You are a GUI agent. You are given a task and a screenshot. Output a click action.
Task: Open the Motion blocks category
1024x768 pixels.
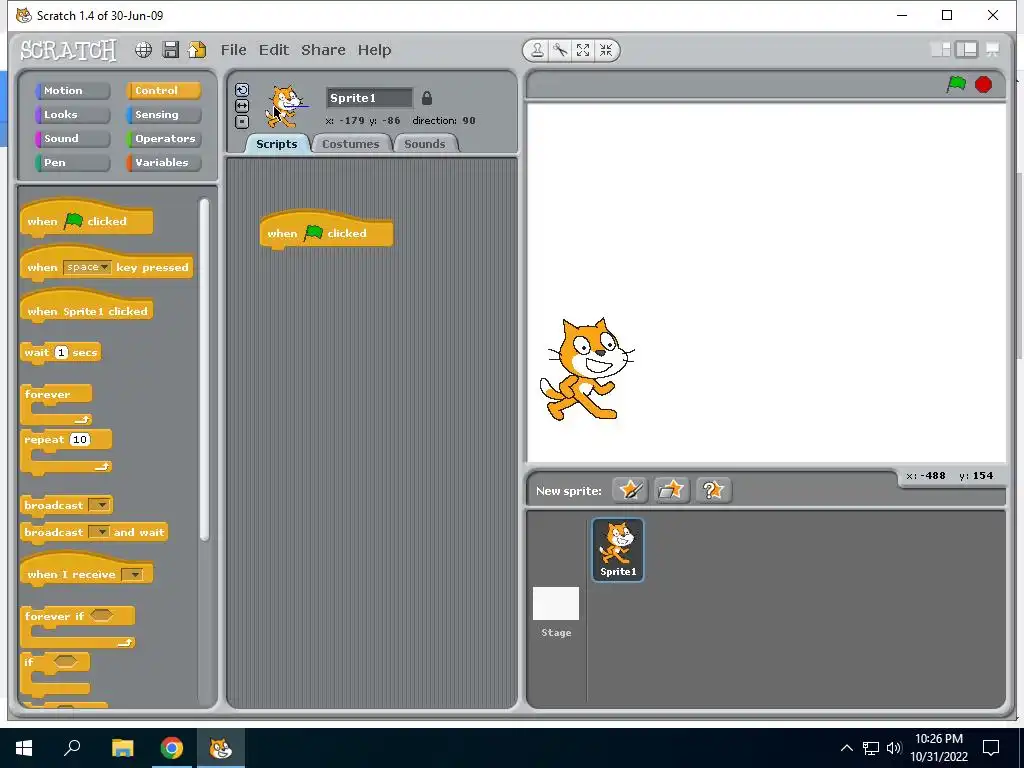pyautogui.click(x=72, y=91)
